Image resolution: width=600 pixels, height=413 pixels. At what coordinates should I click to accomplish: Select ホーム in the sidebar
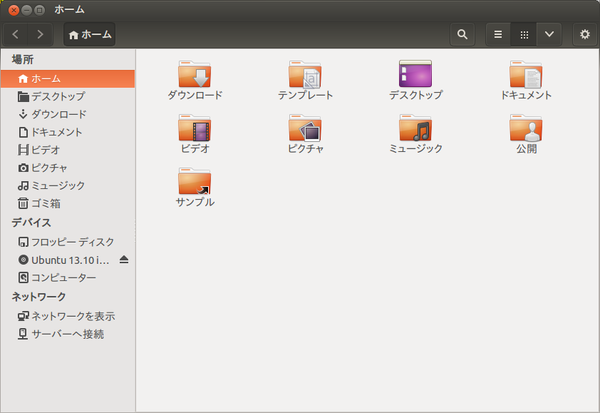(x=68, y=78)
